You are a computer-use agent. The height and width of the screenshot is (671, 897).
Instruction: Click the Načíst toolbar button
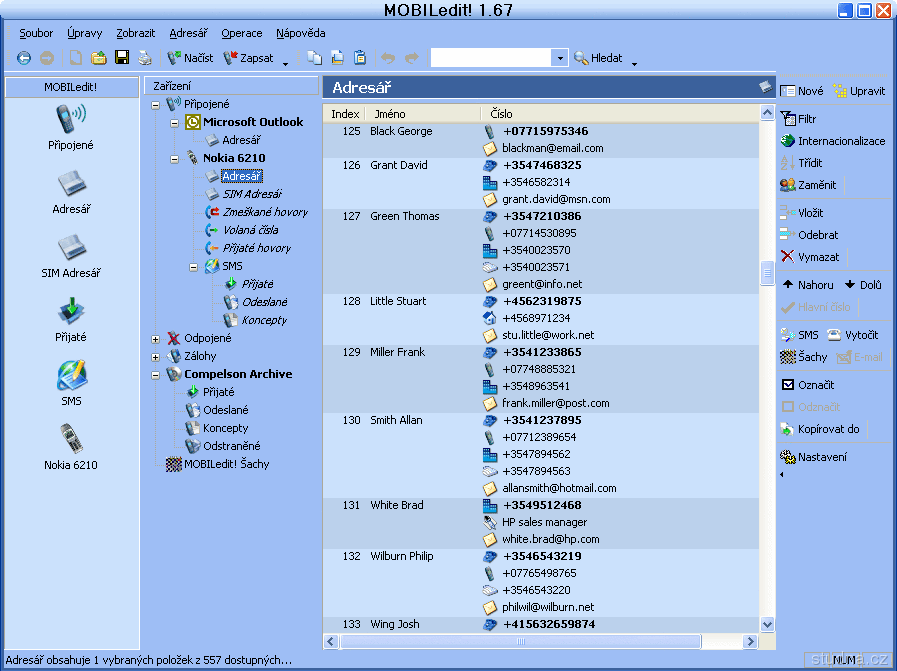click(190, 58)
